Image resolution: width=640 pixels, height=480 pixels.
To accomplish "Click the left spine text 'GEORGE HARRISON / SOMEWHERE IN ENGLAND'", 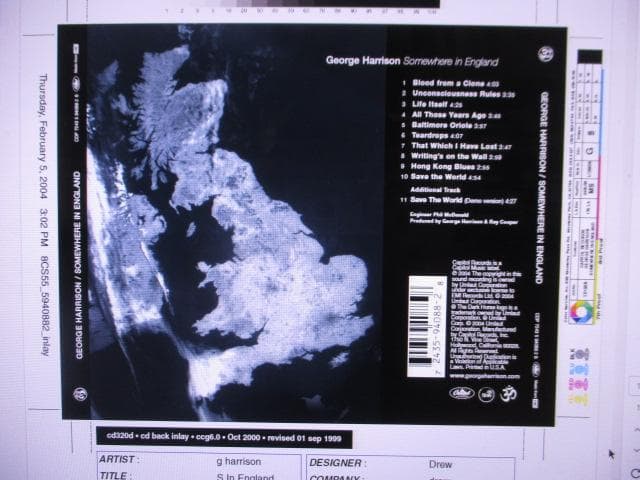I will click(78, 265).
